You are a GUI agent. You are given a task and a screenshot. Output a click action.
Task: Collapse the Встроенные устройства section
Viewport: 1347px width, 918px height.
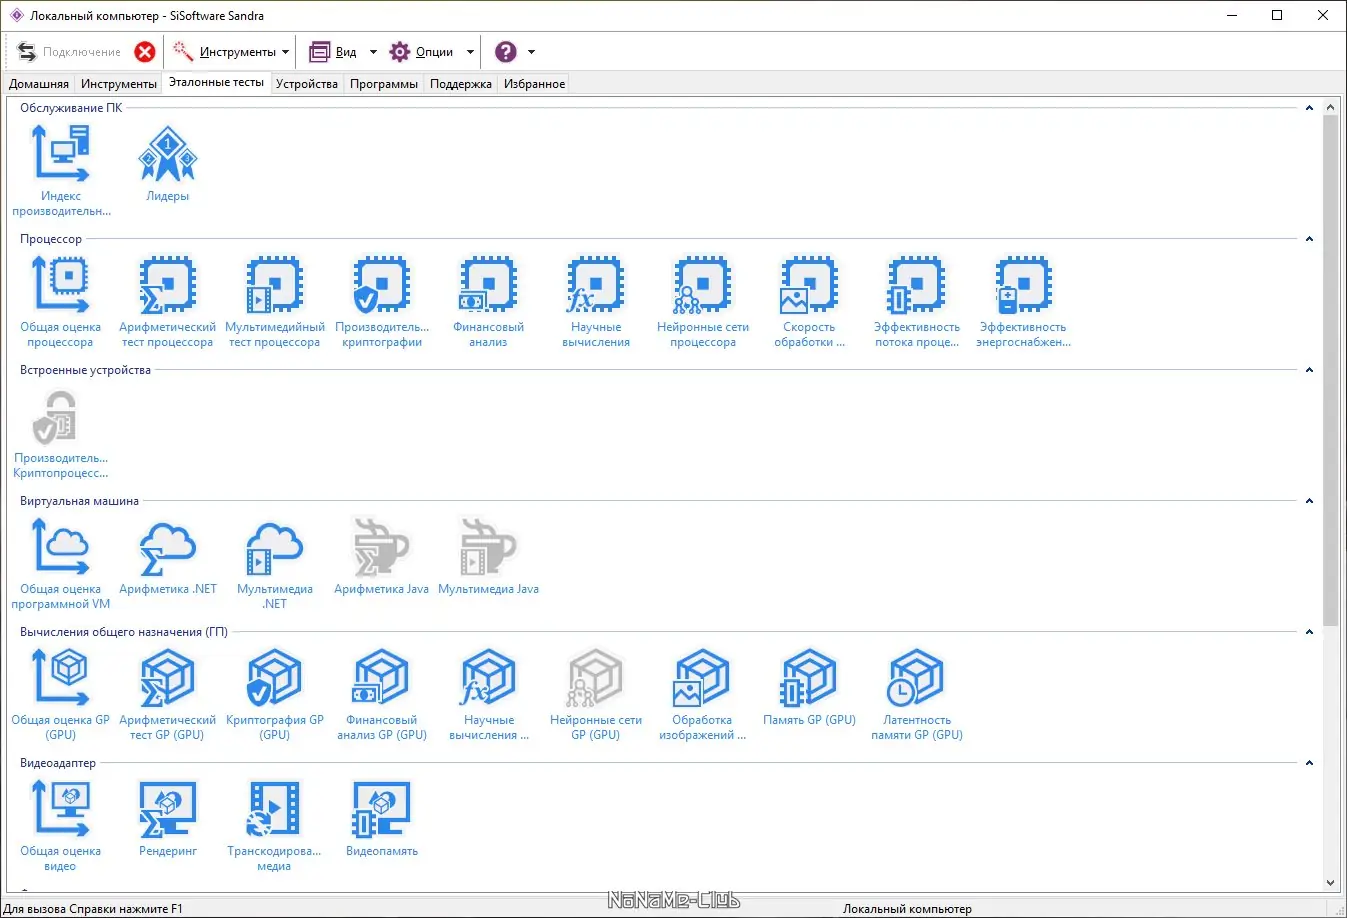(1309, 370)
